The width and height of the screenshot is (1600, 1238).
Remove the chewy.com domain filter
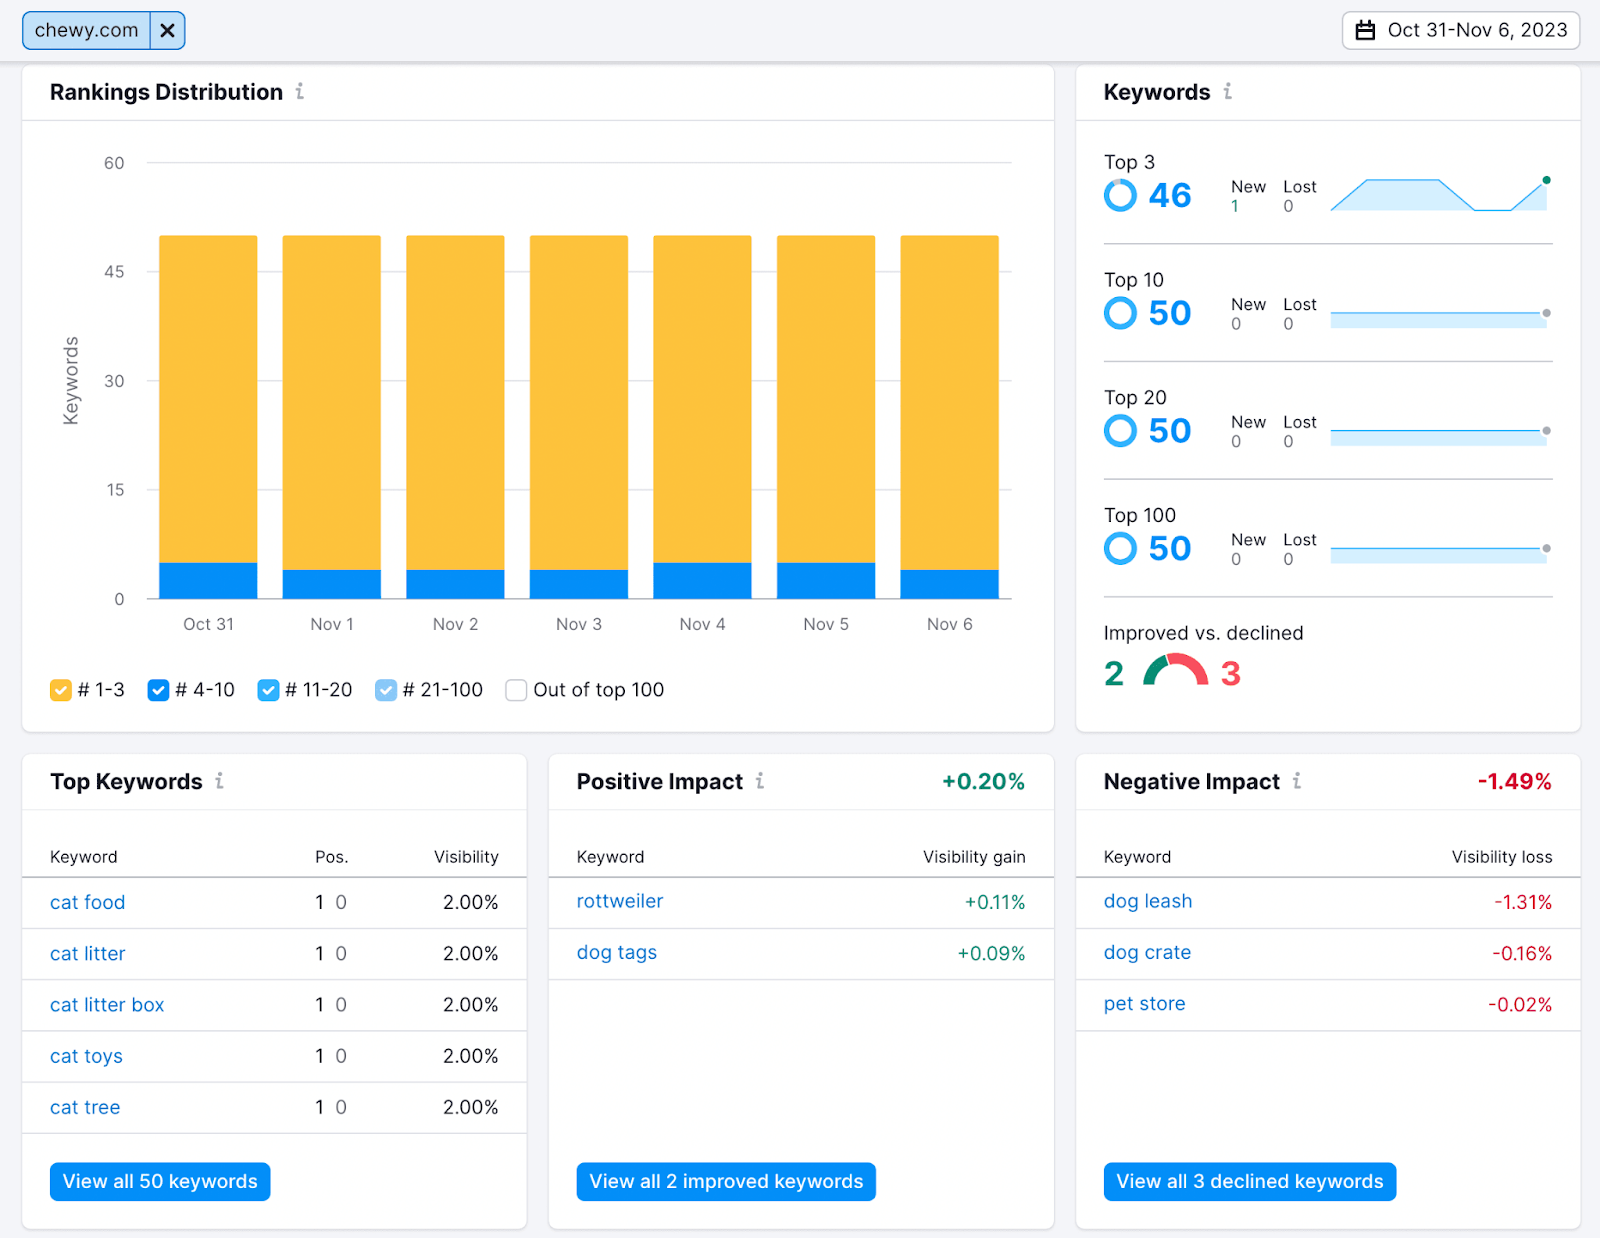(x=167, y=30)
